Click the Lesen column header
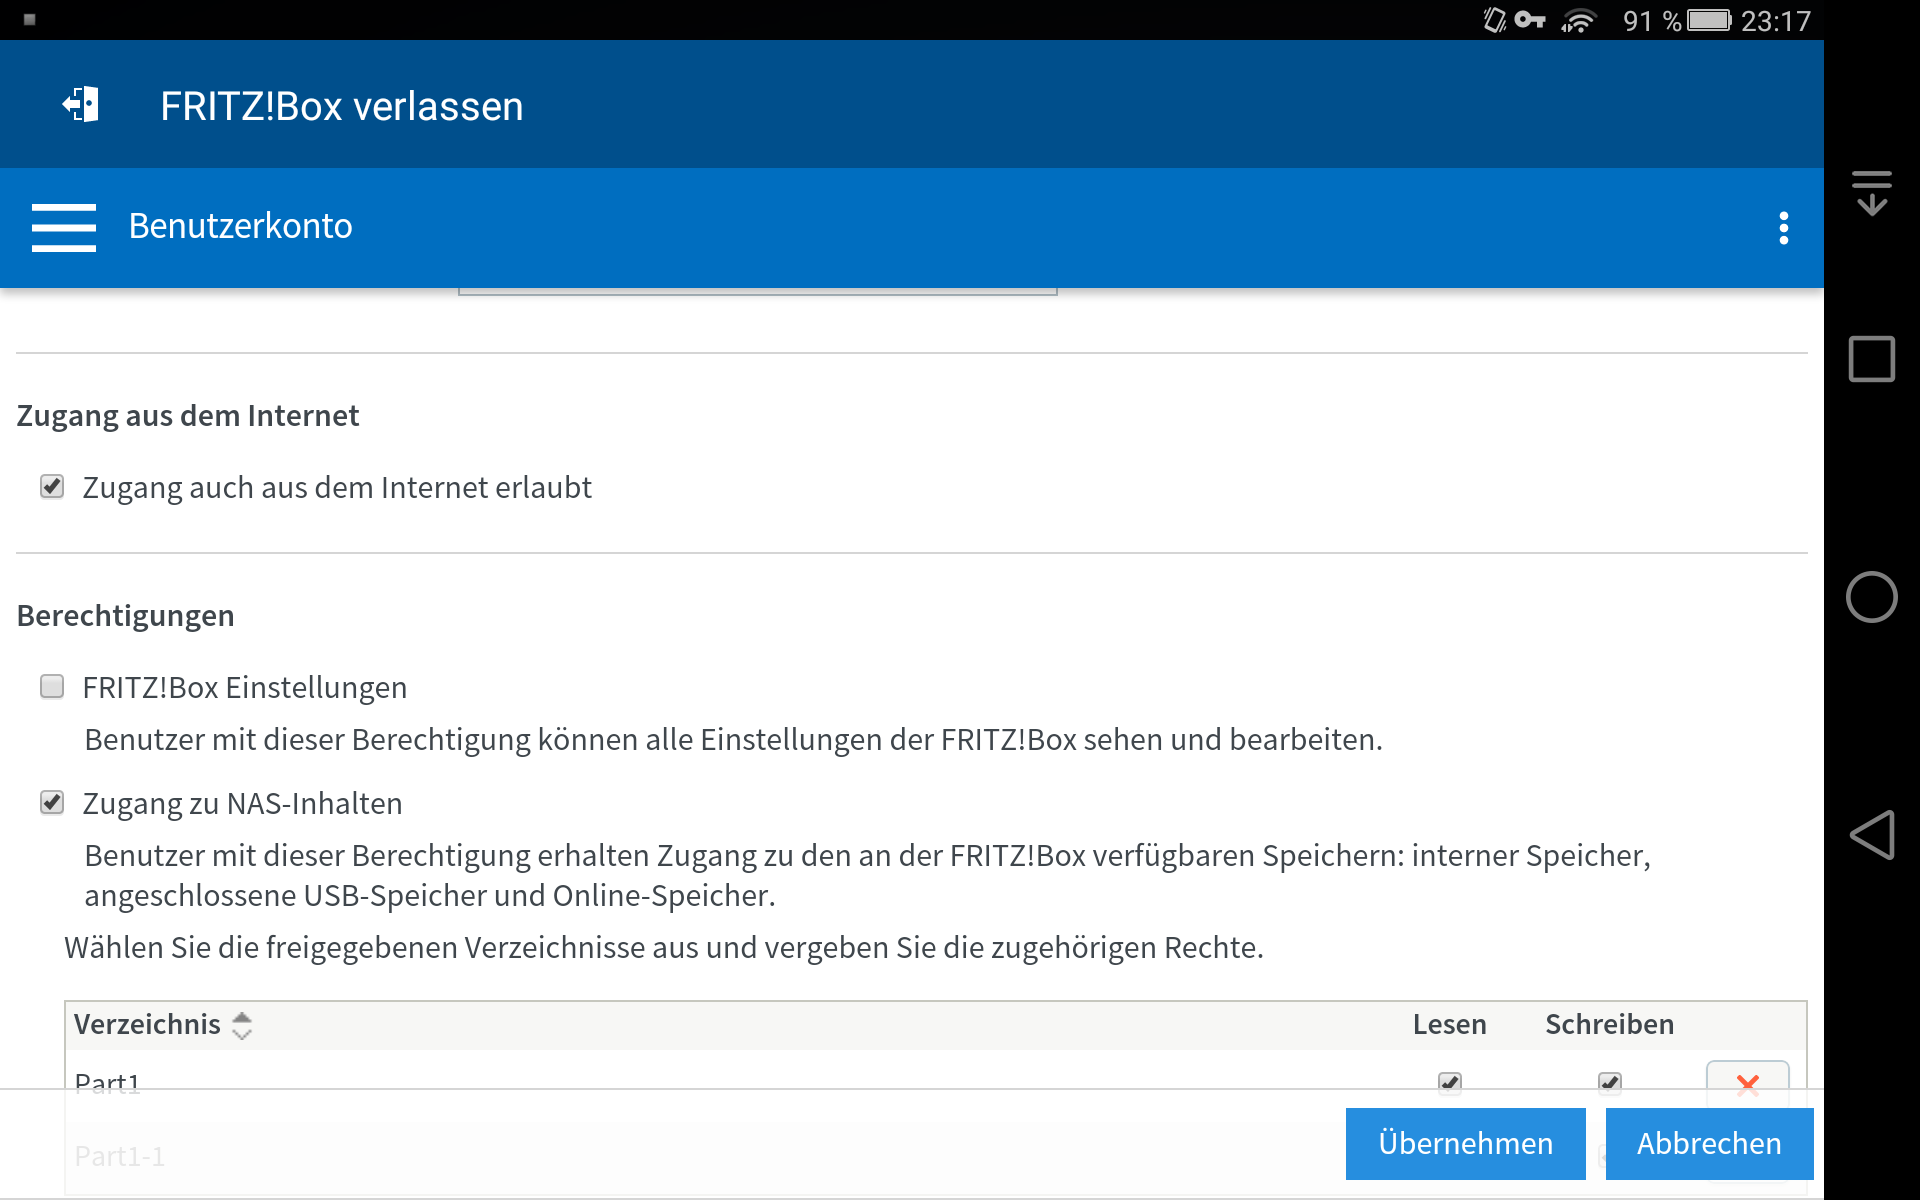Screen dimensions: 1920x1200 coord(1449,1024)
